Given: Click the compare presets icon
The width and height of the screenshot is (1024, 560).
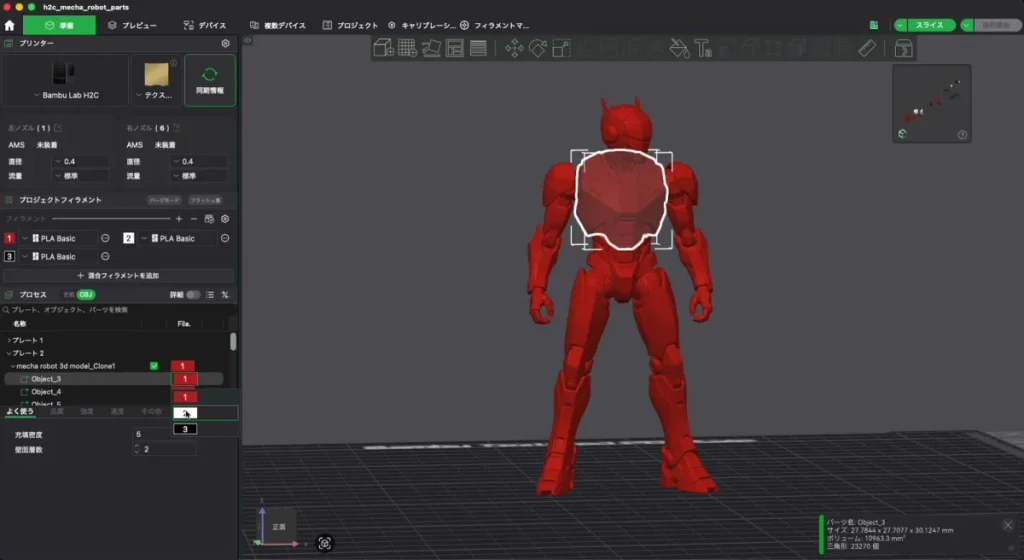Looking at the screenshot, I should (x=225, y=295).
